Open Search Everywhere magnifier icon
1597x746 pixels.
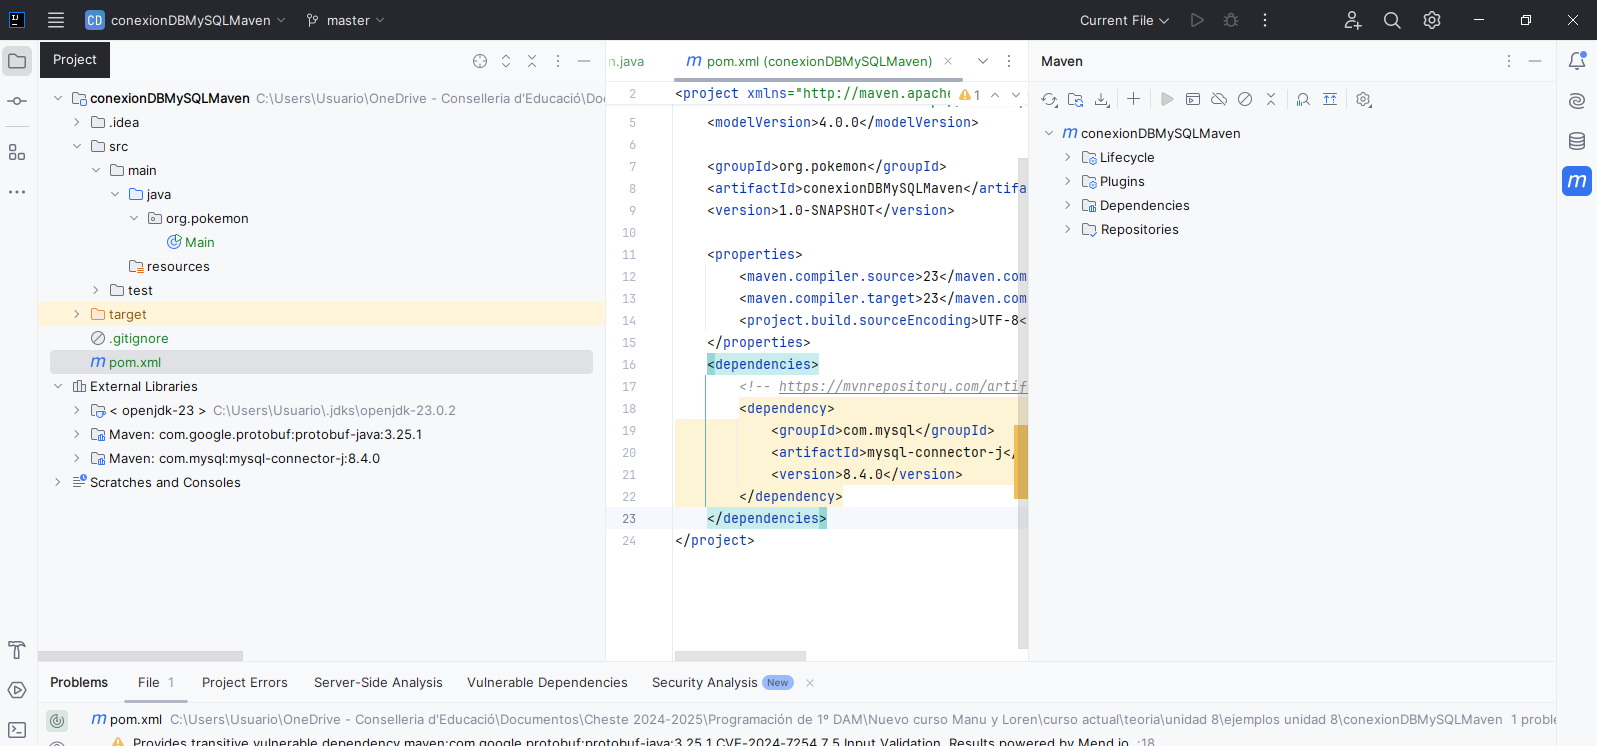(1392, 20)
